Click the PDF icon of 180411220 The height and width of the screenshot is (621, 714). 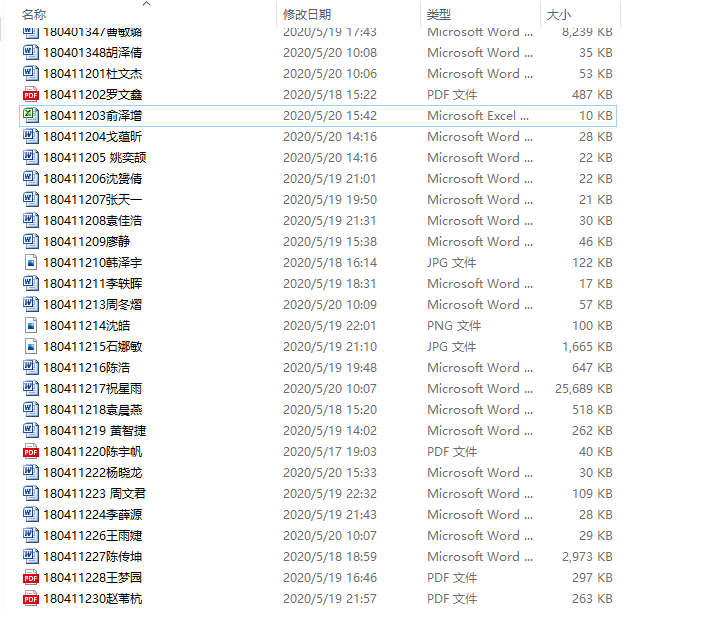[x=30, y=452]
